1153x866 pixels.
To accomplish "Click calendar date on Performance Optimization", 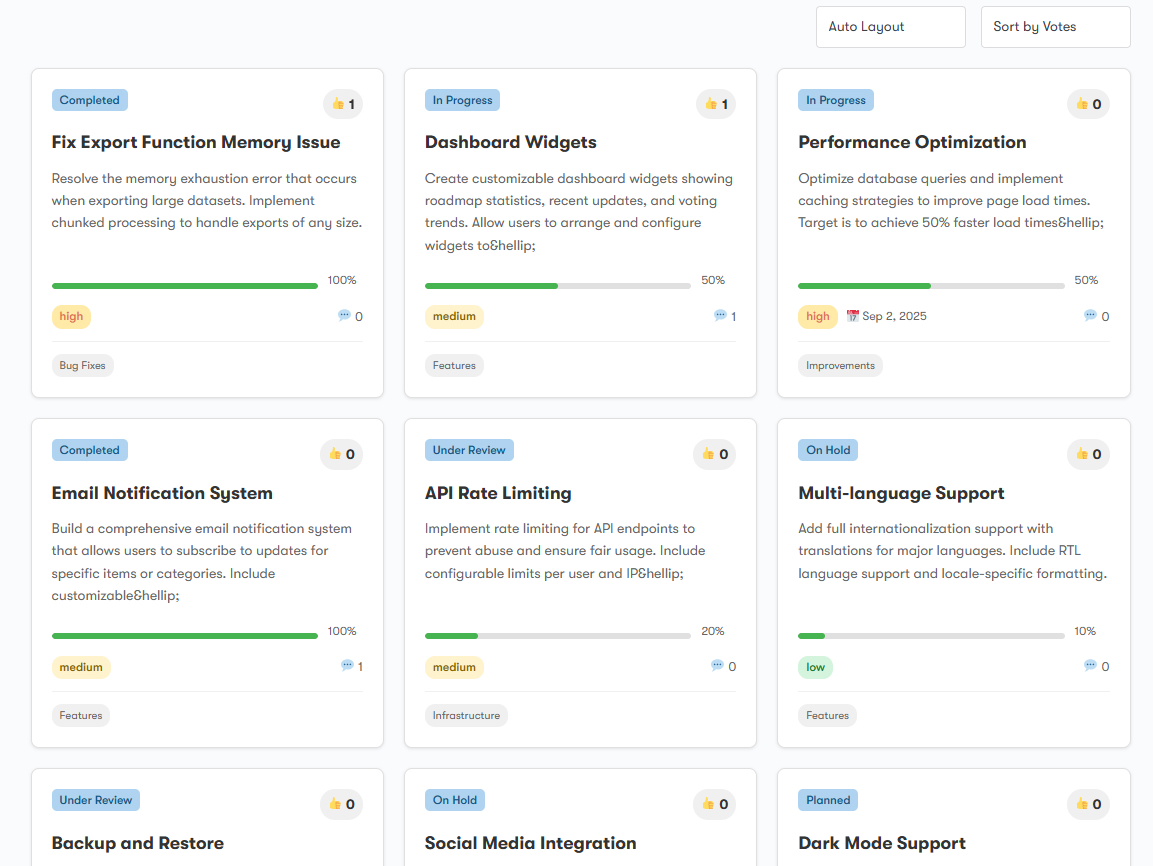I will 886,316.
